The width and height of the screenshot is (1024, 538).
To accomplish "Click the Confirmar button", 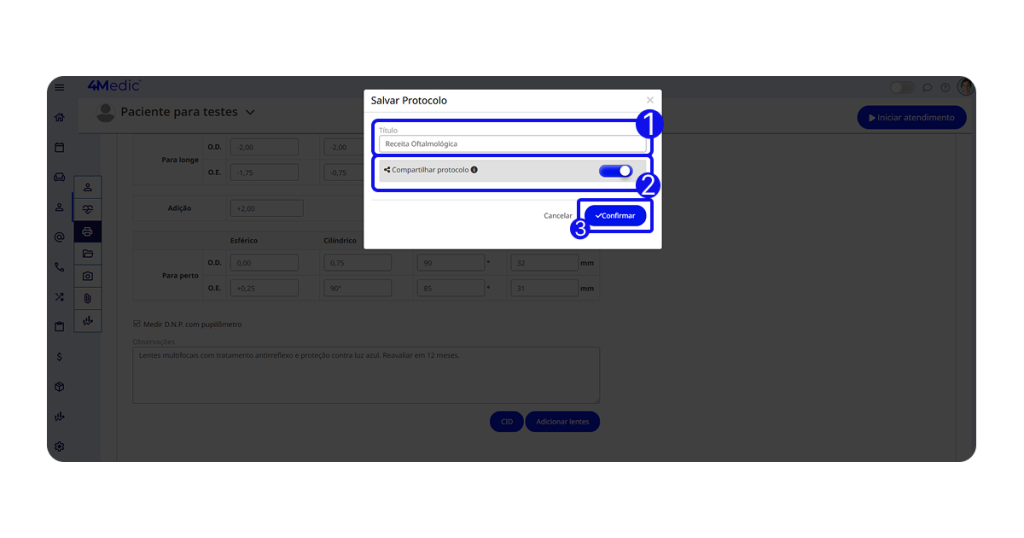I will [x=615, y=216].
